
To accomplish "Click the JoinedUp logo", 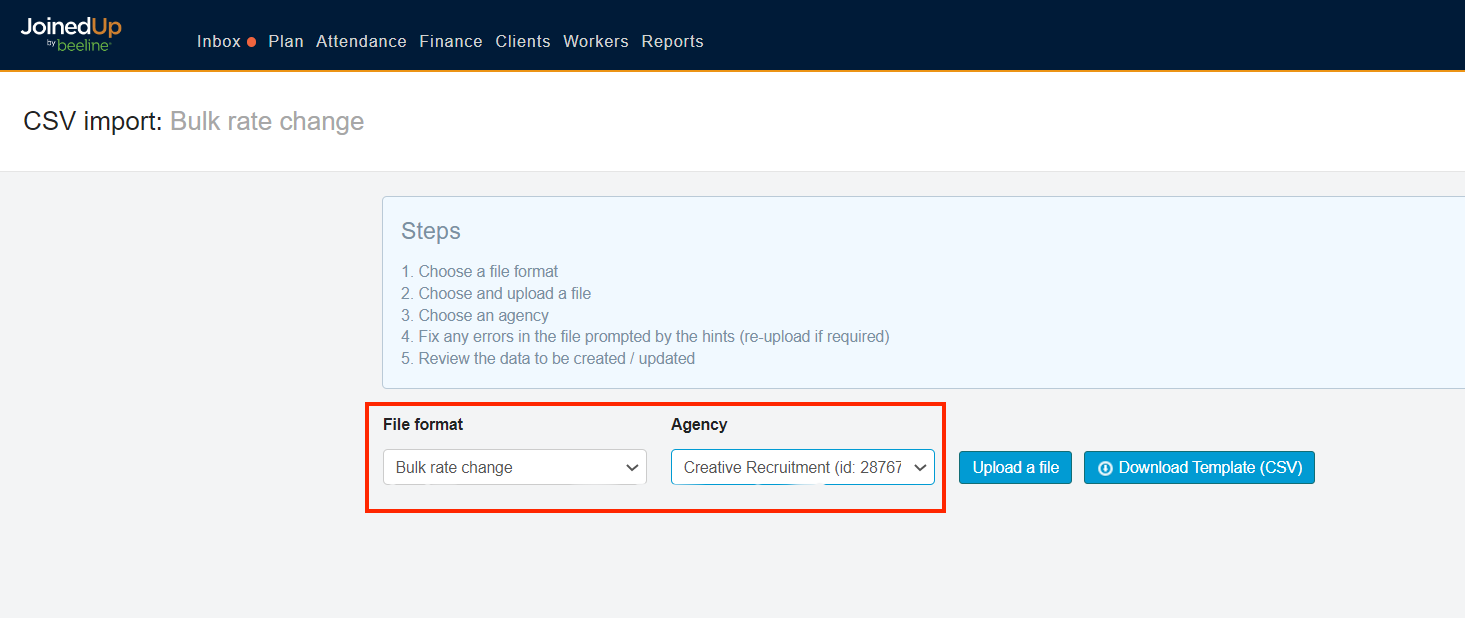I will [70, 27].
